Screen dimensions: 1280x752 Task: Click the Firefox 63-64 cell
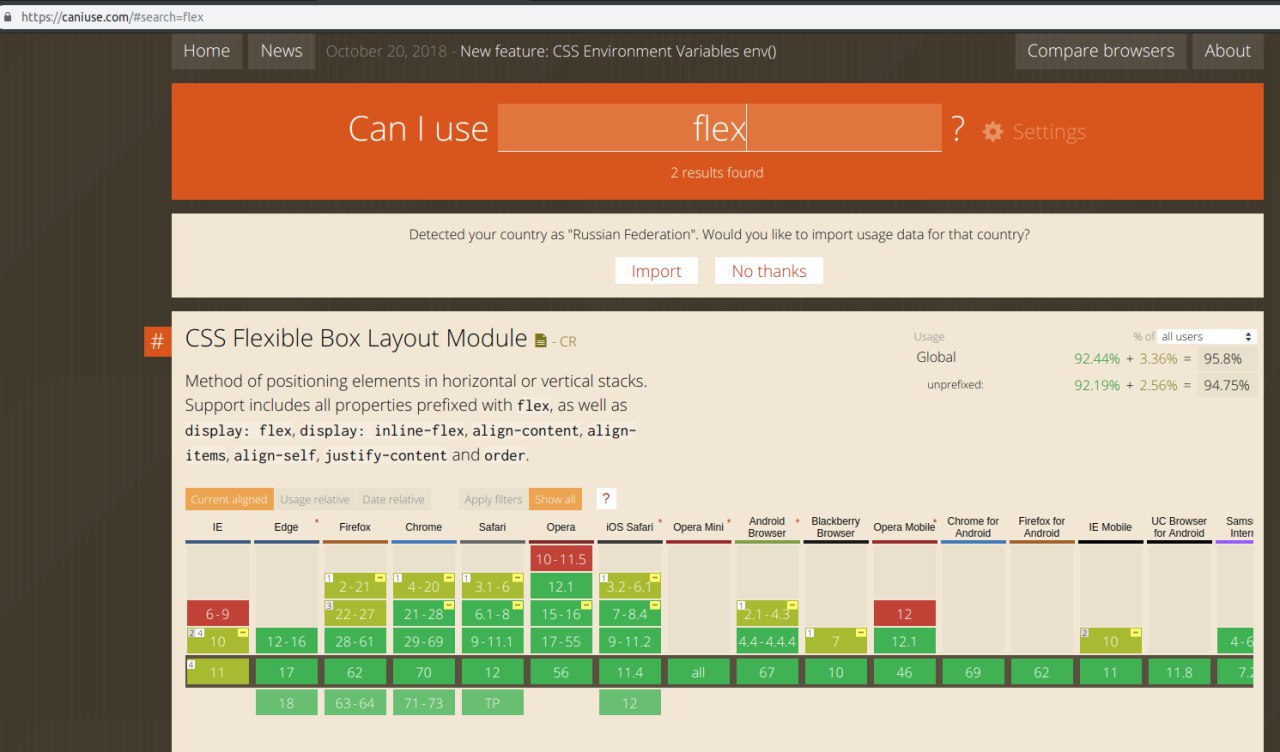355,703
